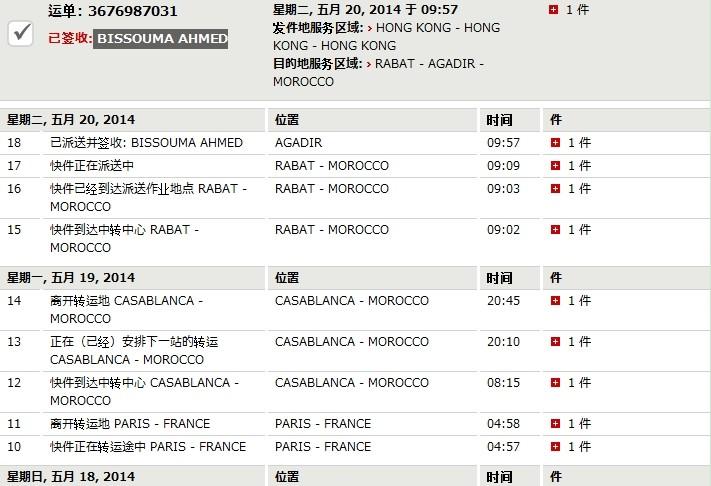Click the May 19, 2014 date header
This screenshot has height=486, width=711.
point(71,278)
